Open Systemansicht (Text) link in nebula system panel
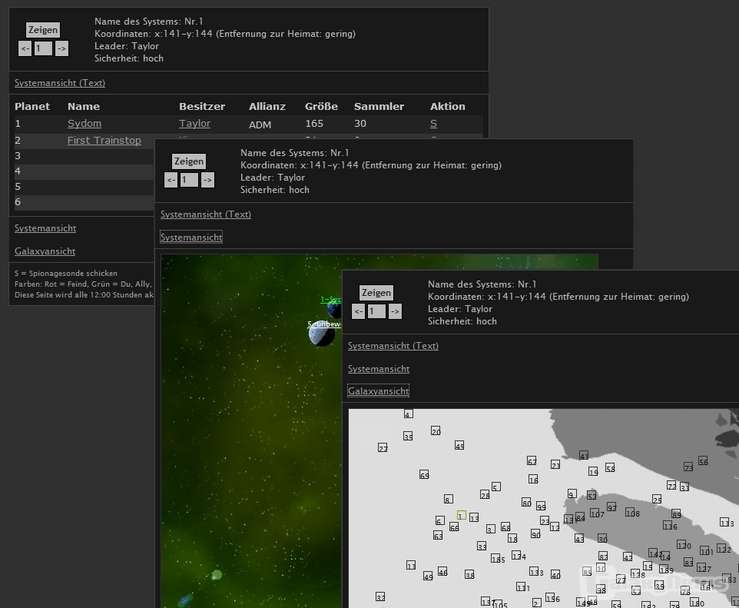739x608 pixels. pyautogui.click(x=205, y=214)
